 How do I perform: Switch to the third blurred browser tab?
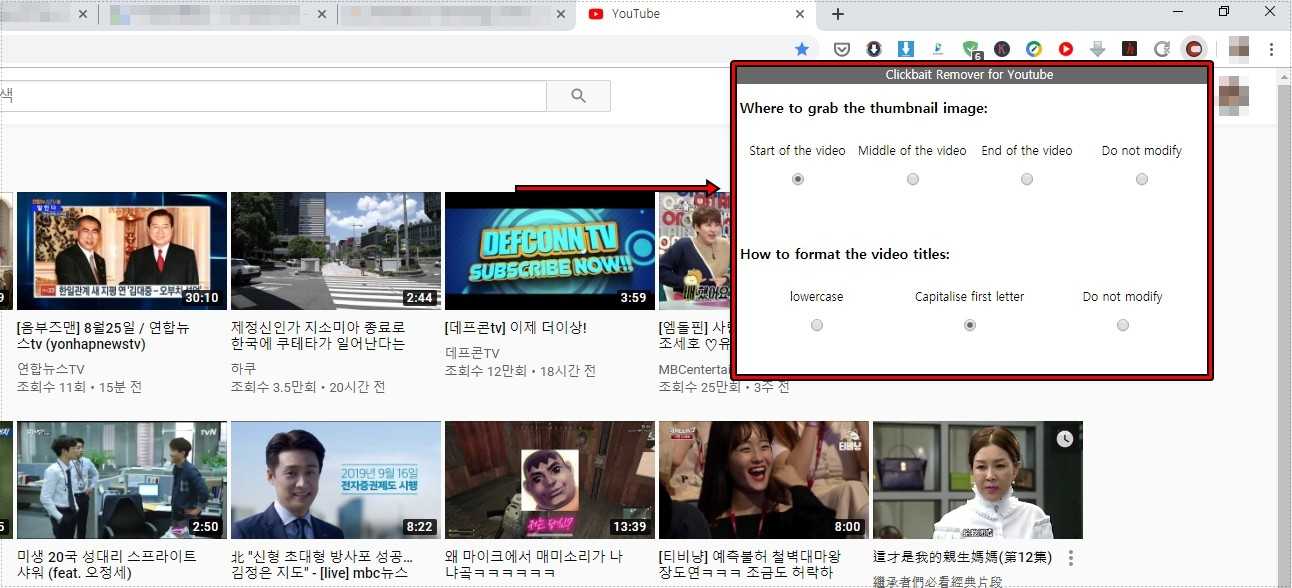pyautogui.click(x=457, y=14)
